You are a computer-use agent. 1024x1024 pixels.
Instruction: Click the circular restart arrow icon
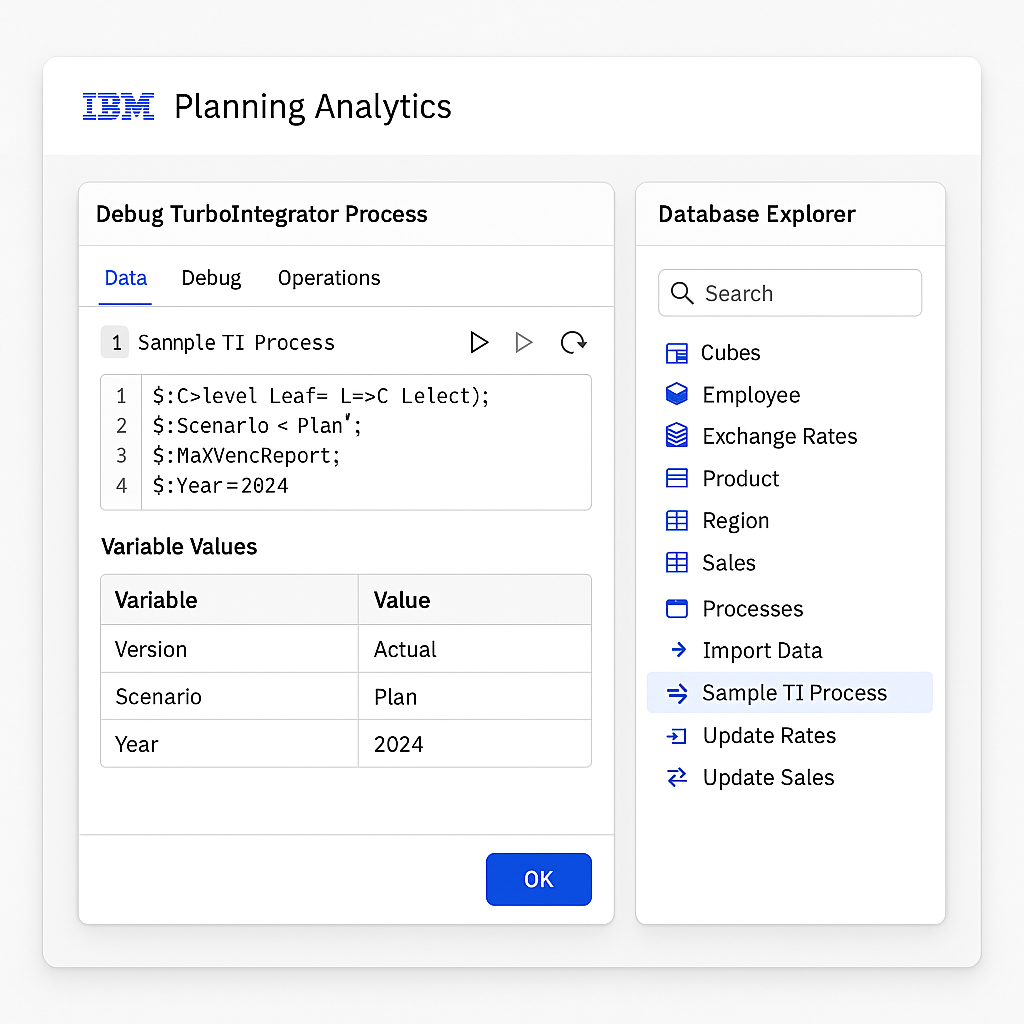point(573,342)
